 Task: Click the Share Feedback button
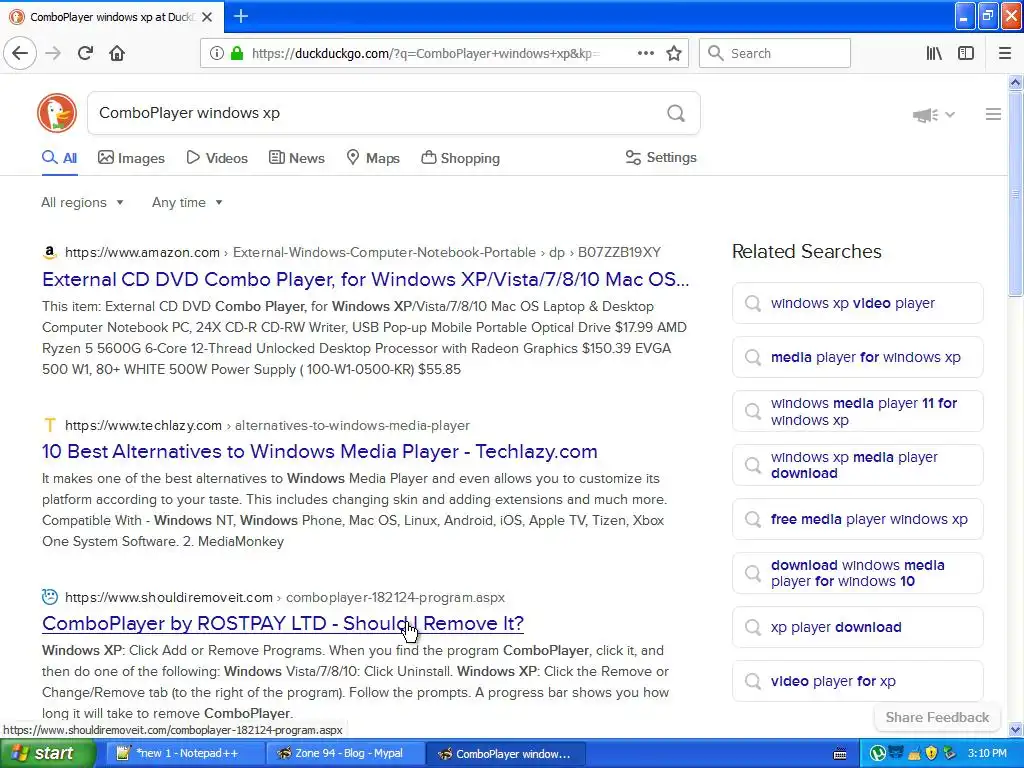pos(937,717)
